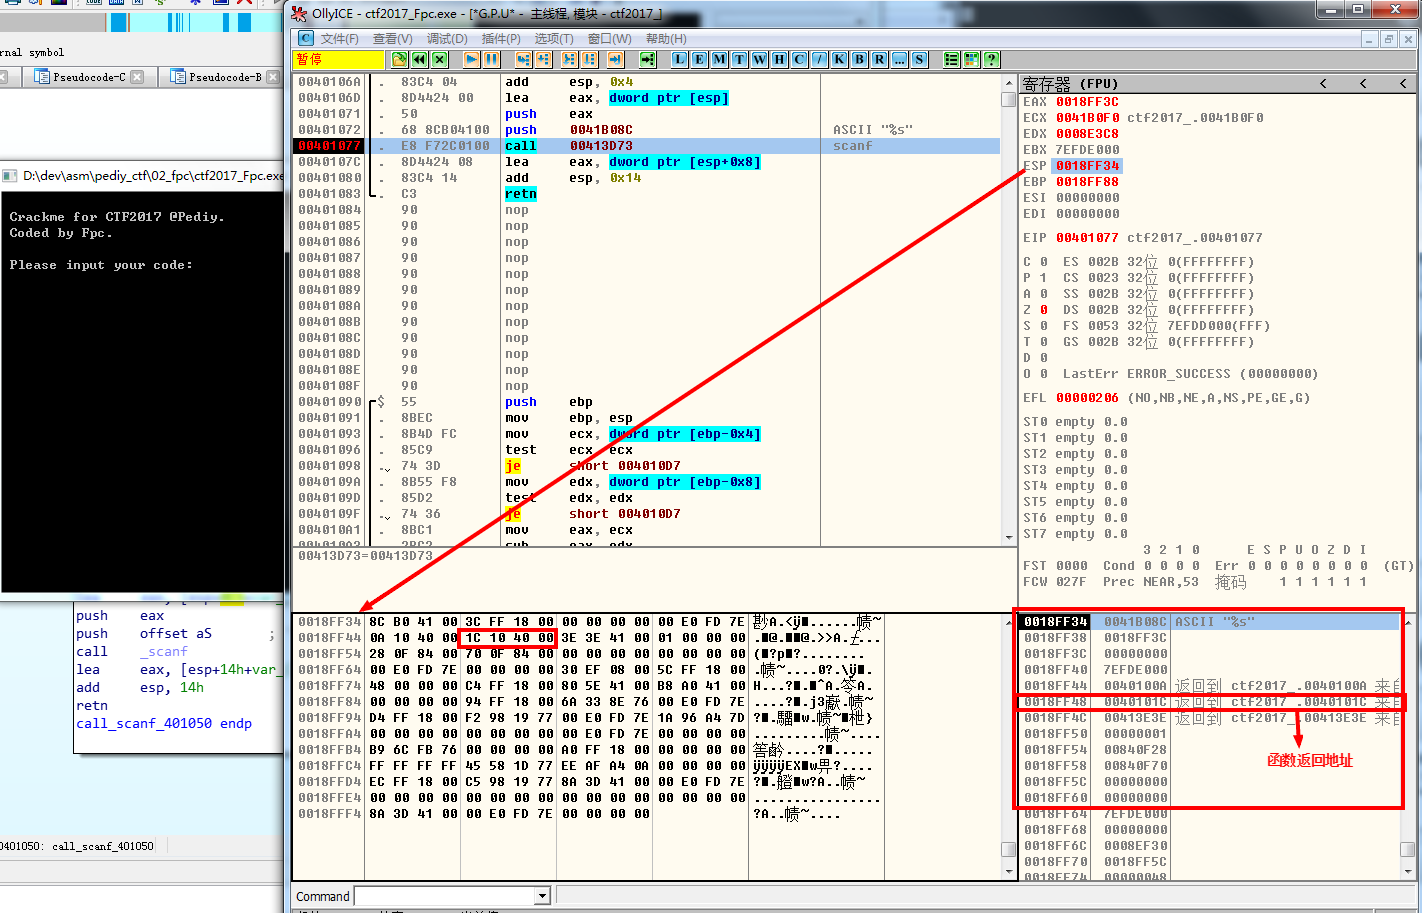Click the Step over toolbar icon
Viewport: 1422px width, 913px height.
tap(544, 59)
